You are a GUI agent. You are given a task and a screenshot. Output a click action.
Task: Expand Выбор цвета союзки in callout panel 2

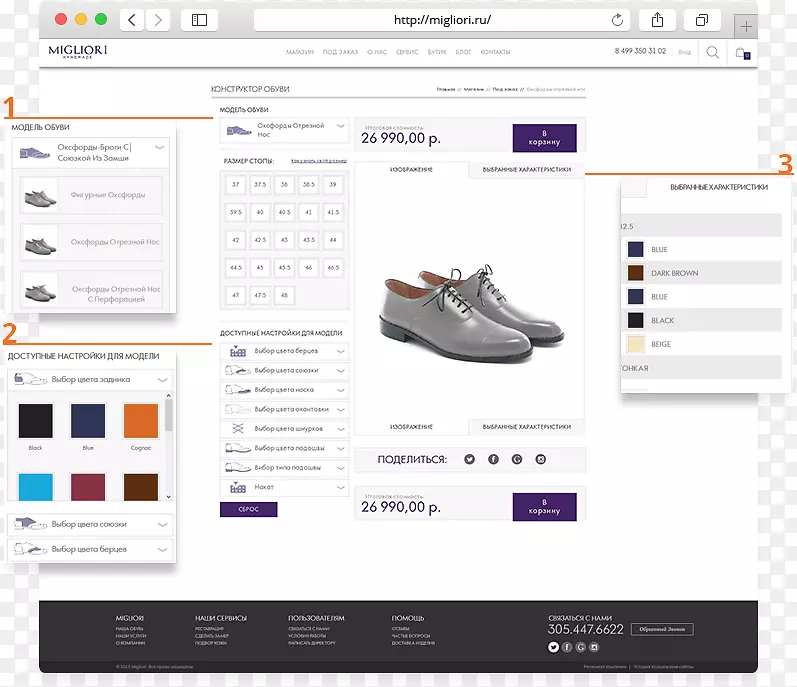tap(90, 524)
